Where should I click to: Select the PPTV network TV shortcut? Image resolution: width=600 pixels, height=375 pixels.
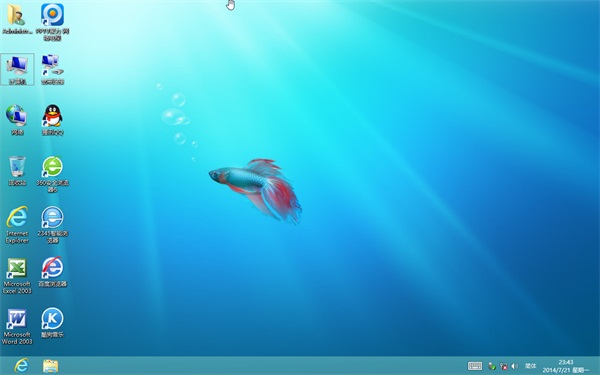[x=52, y=21]
